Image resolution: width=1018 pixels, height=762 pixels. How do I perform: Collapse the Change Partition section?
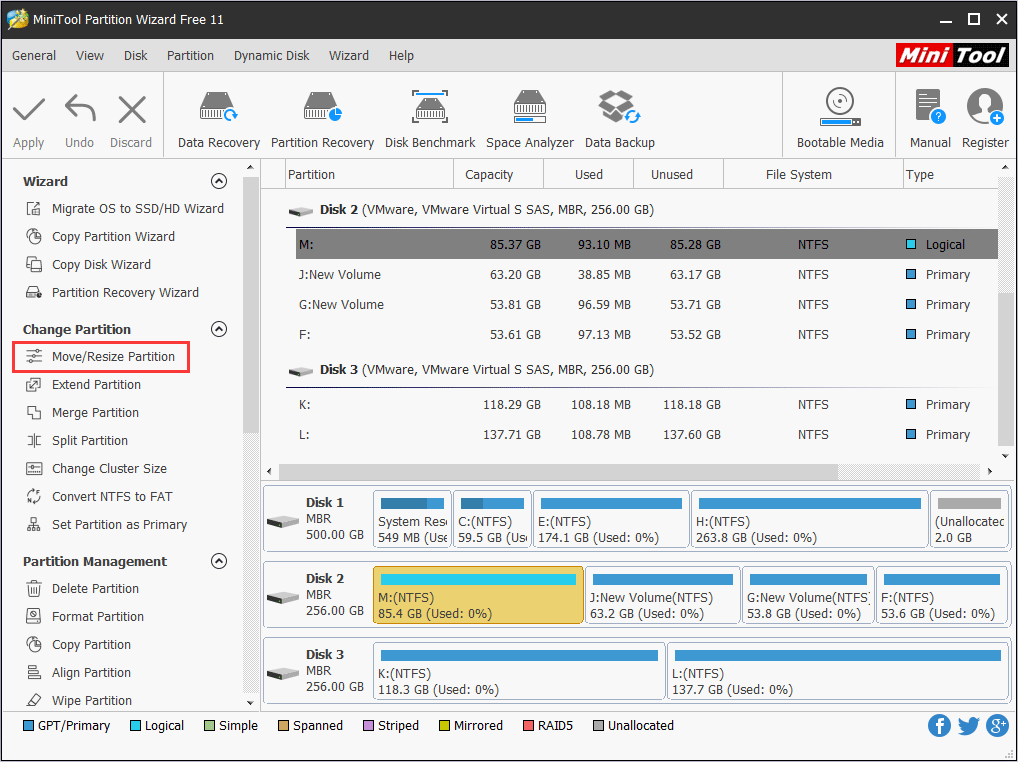point(219,329)
